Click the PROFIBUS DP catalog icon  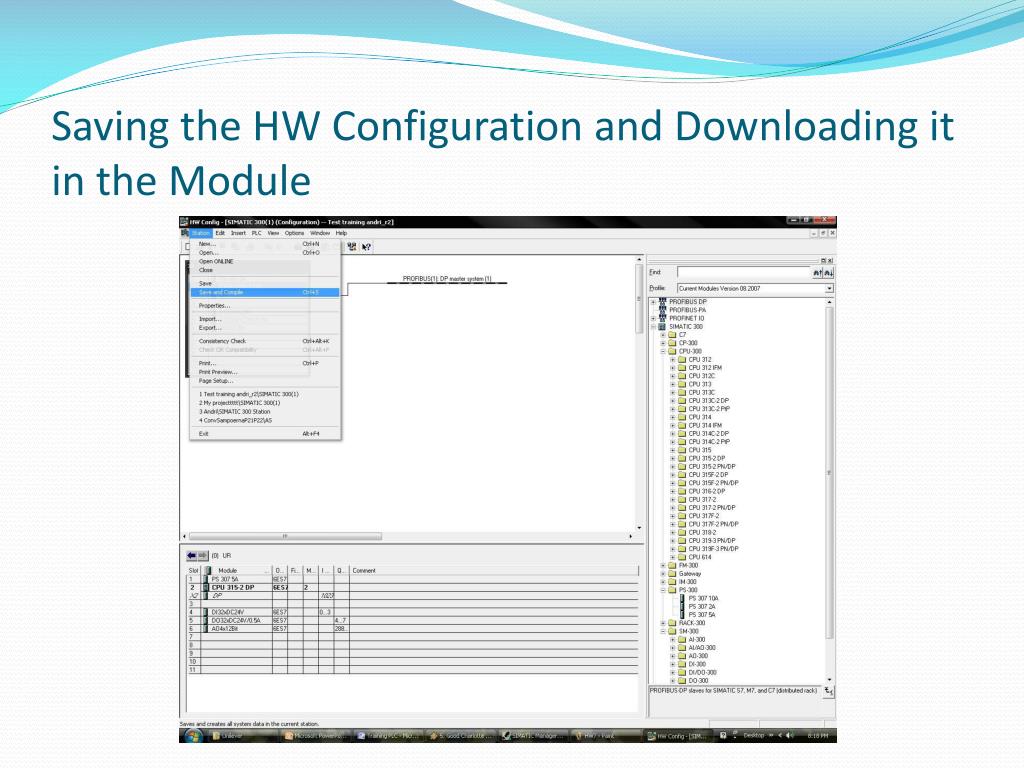(662, 301)
